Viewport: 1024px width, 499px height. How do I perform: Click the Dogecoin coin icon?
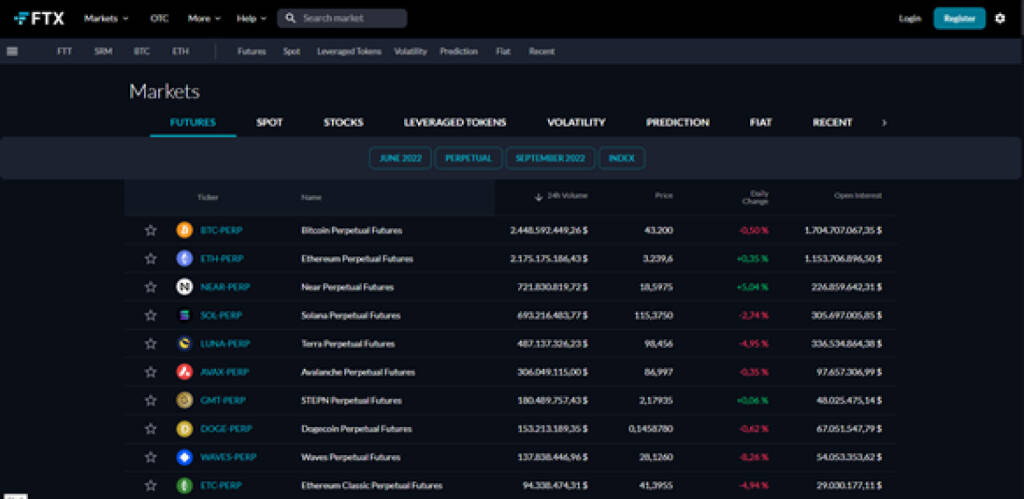coord(184,429)
